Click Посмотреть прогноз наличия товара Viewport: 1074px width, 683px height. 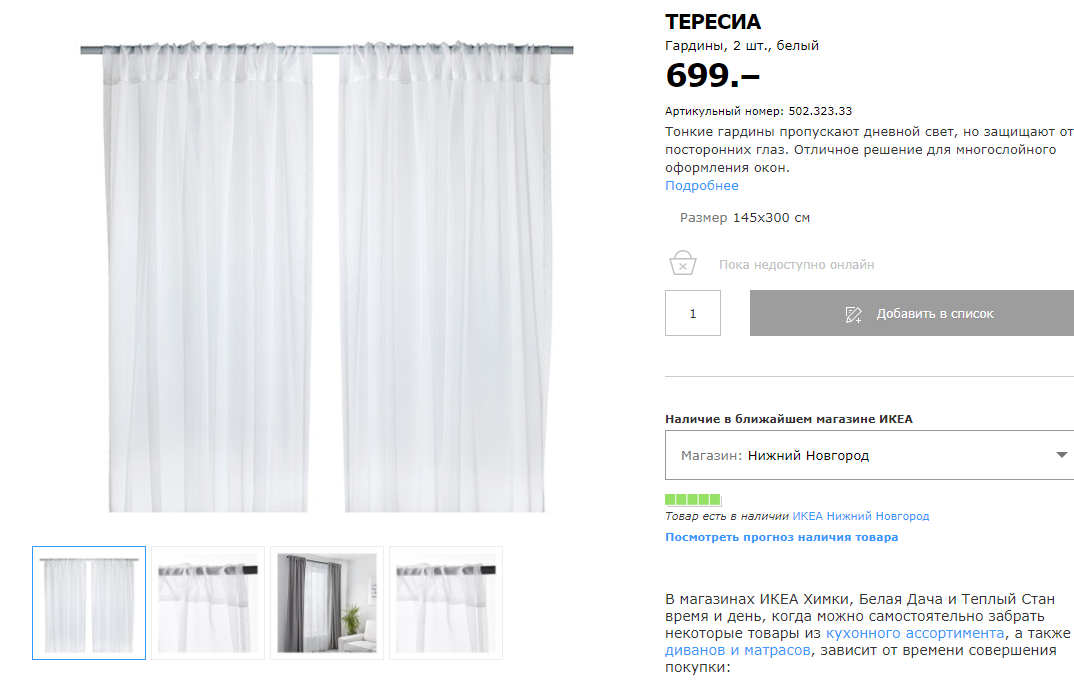click(x=782, y=537)
